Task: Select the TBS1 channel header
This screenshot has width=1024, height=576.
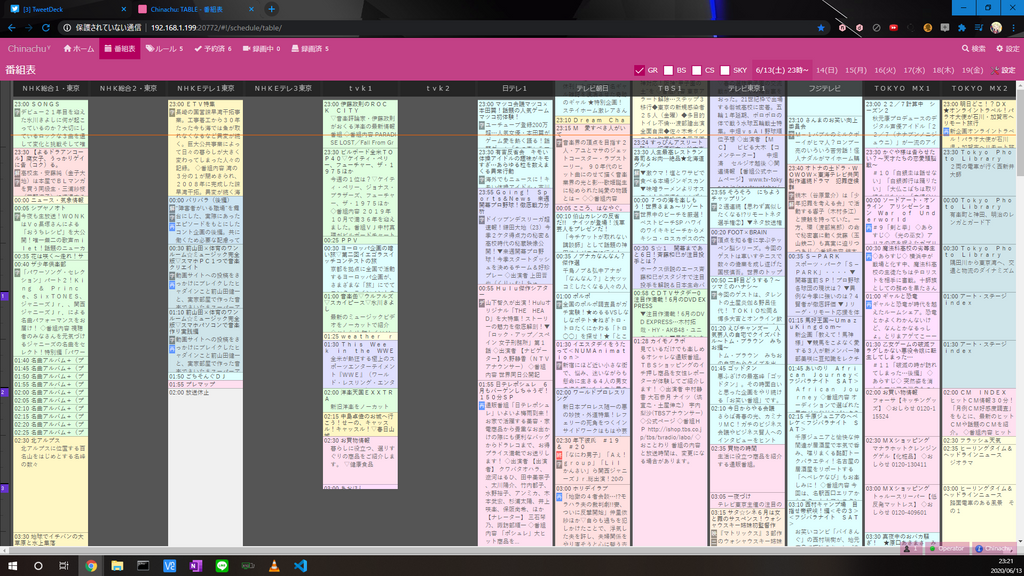Action: (x=670, y=88)
